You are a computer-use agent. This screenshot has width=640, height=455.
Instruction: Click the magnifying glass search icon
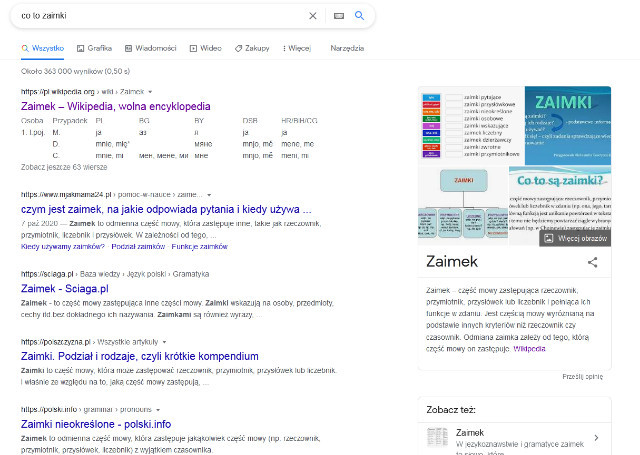[360, 16]
